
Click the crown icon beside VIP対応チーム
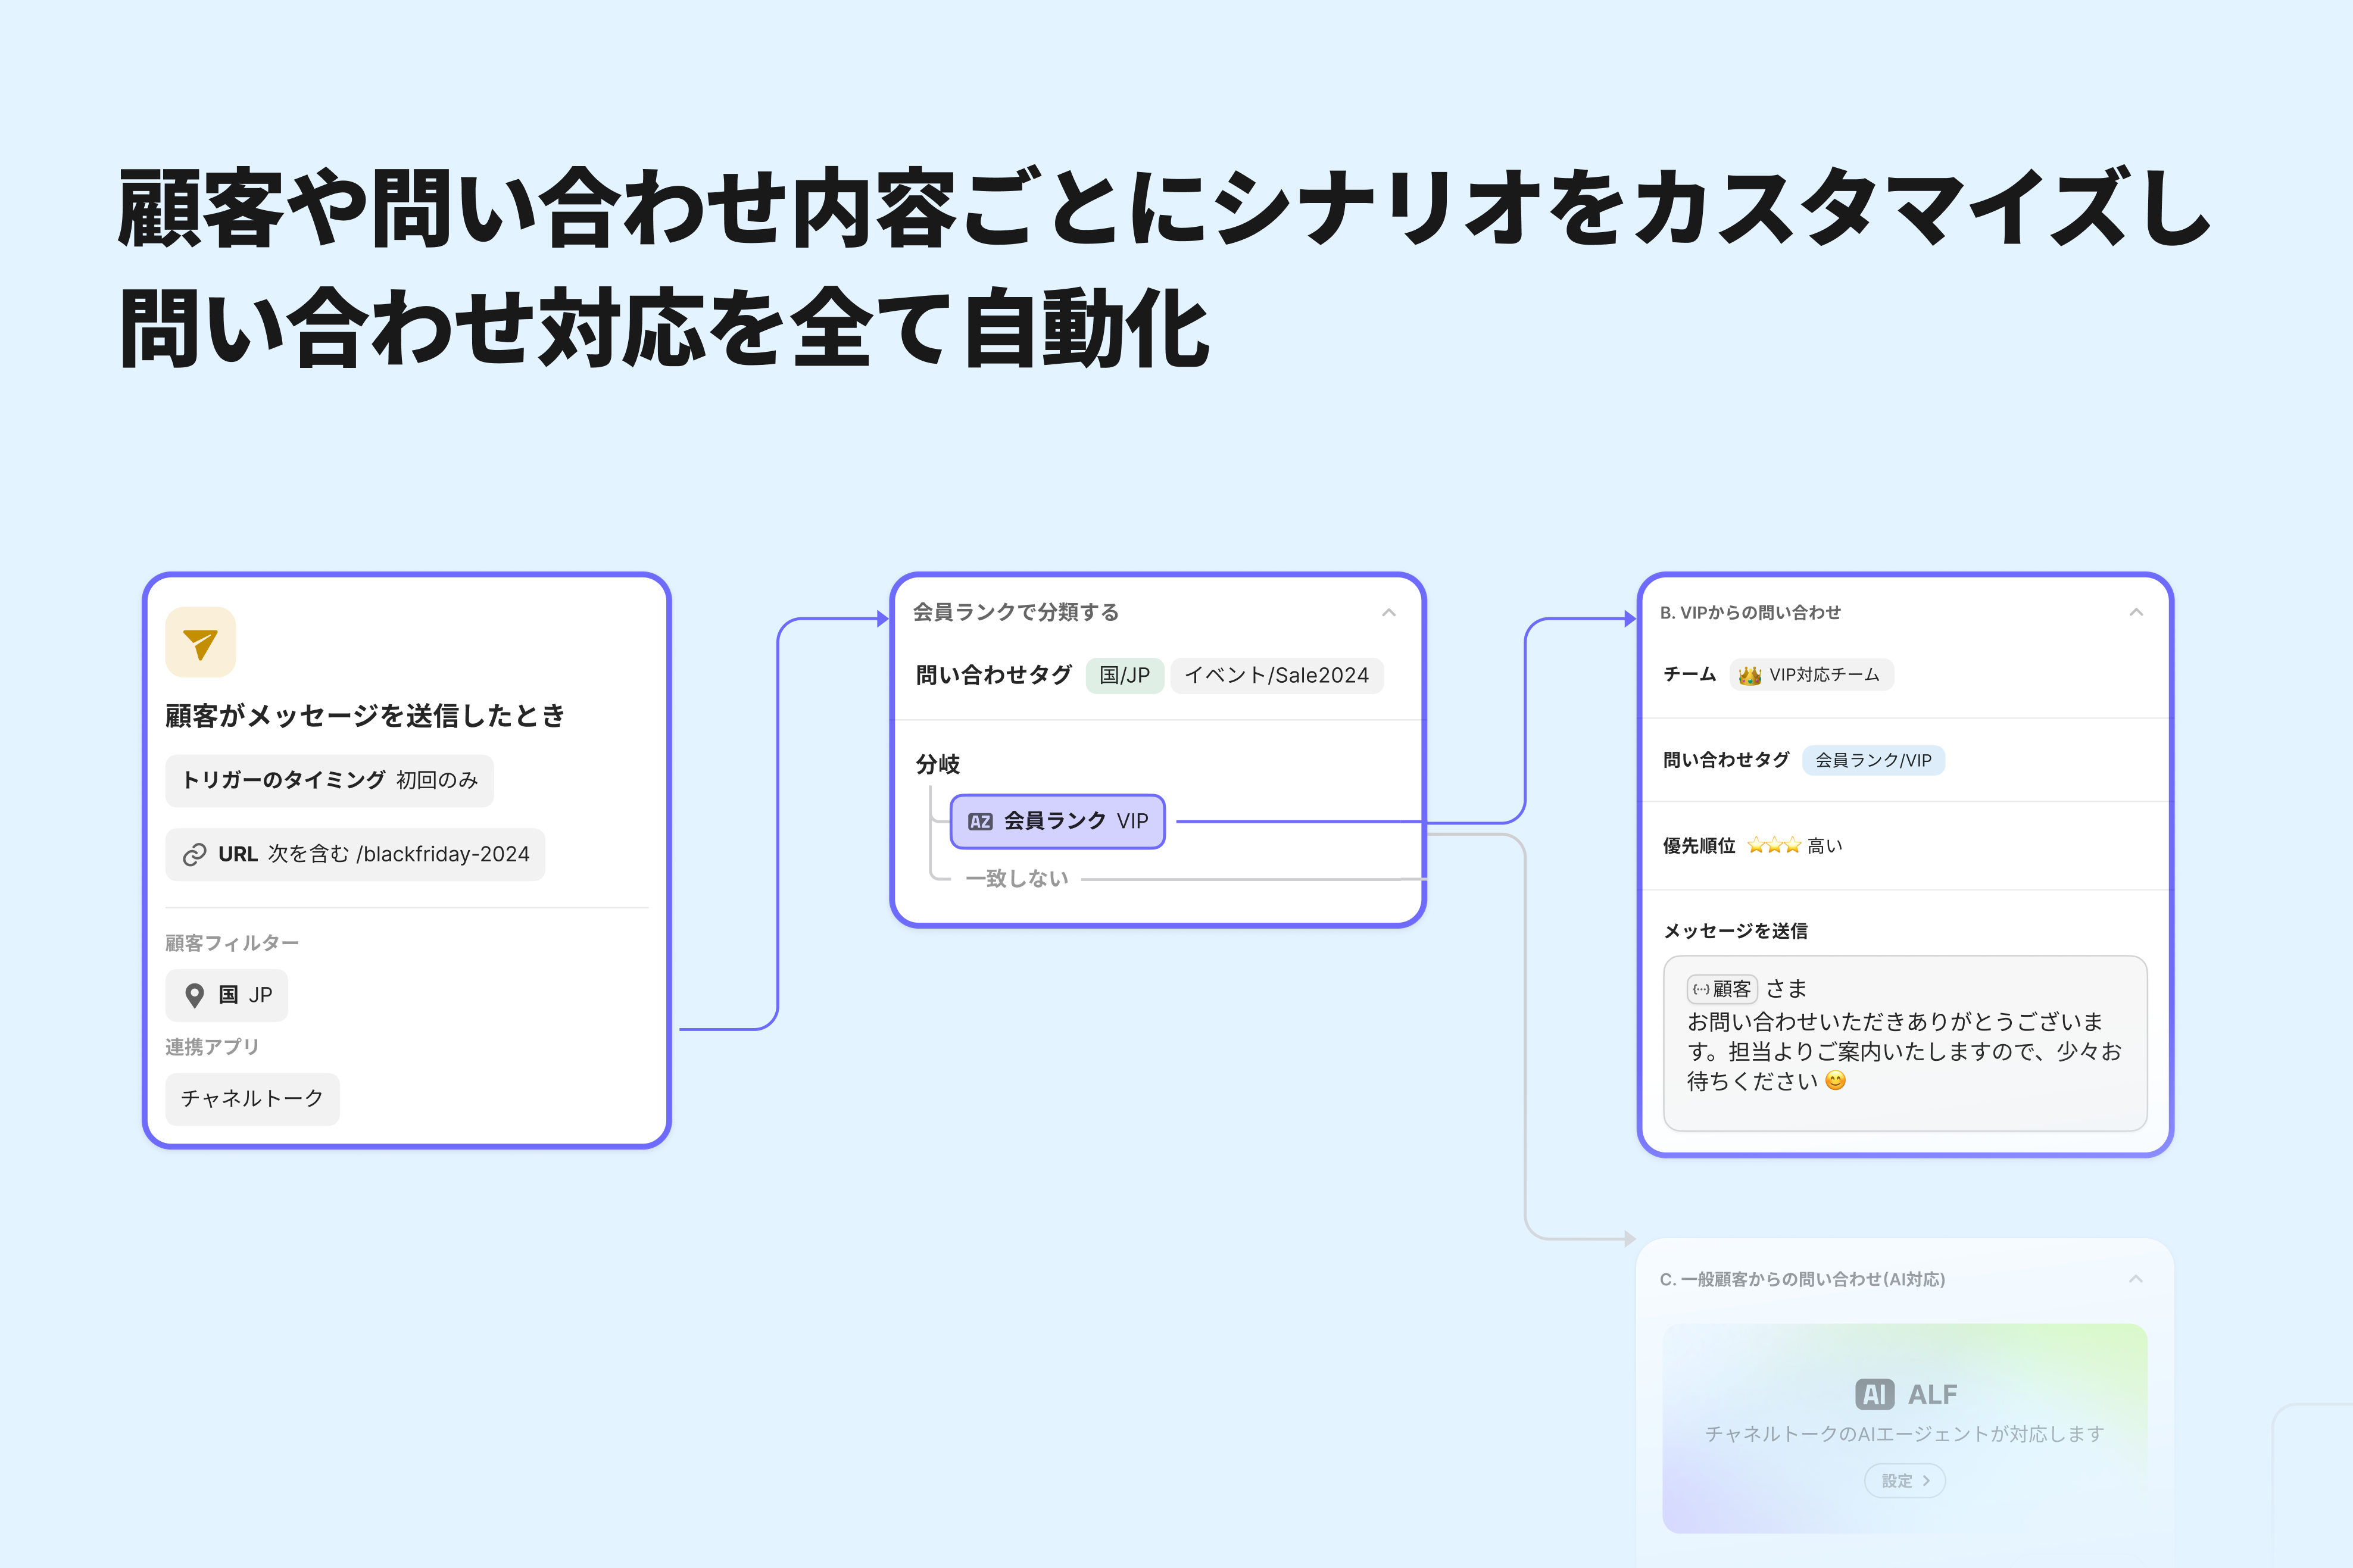pyautogui.click(x=1749, y=676)
